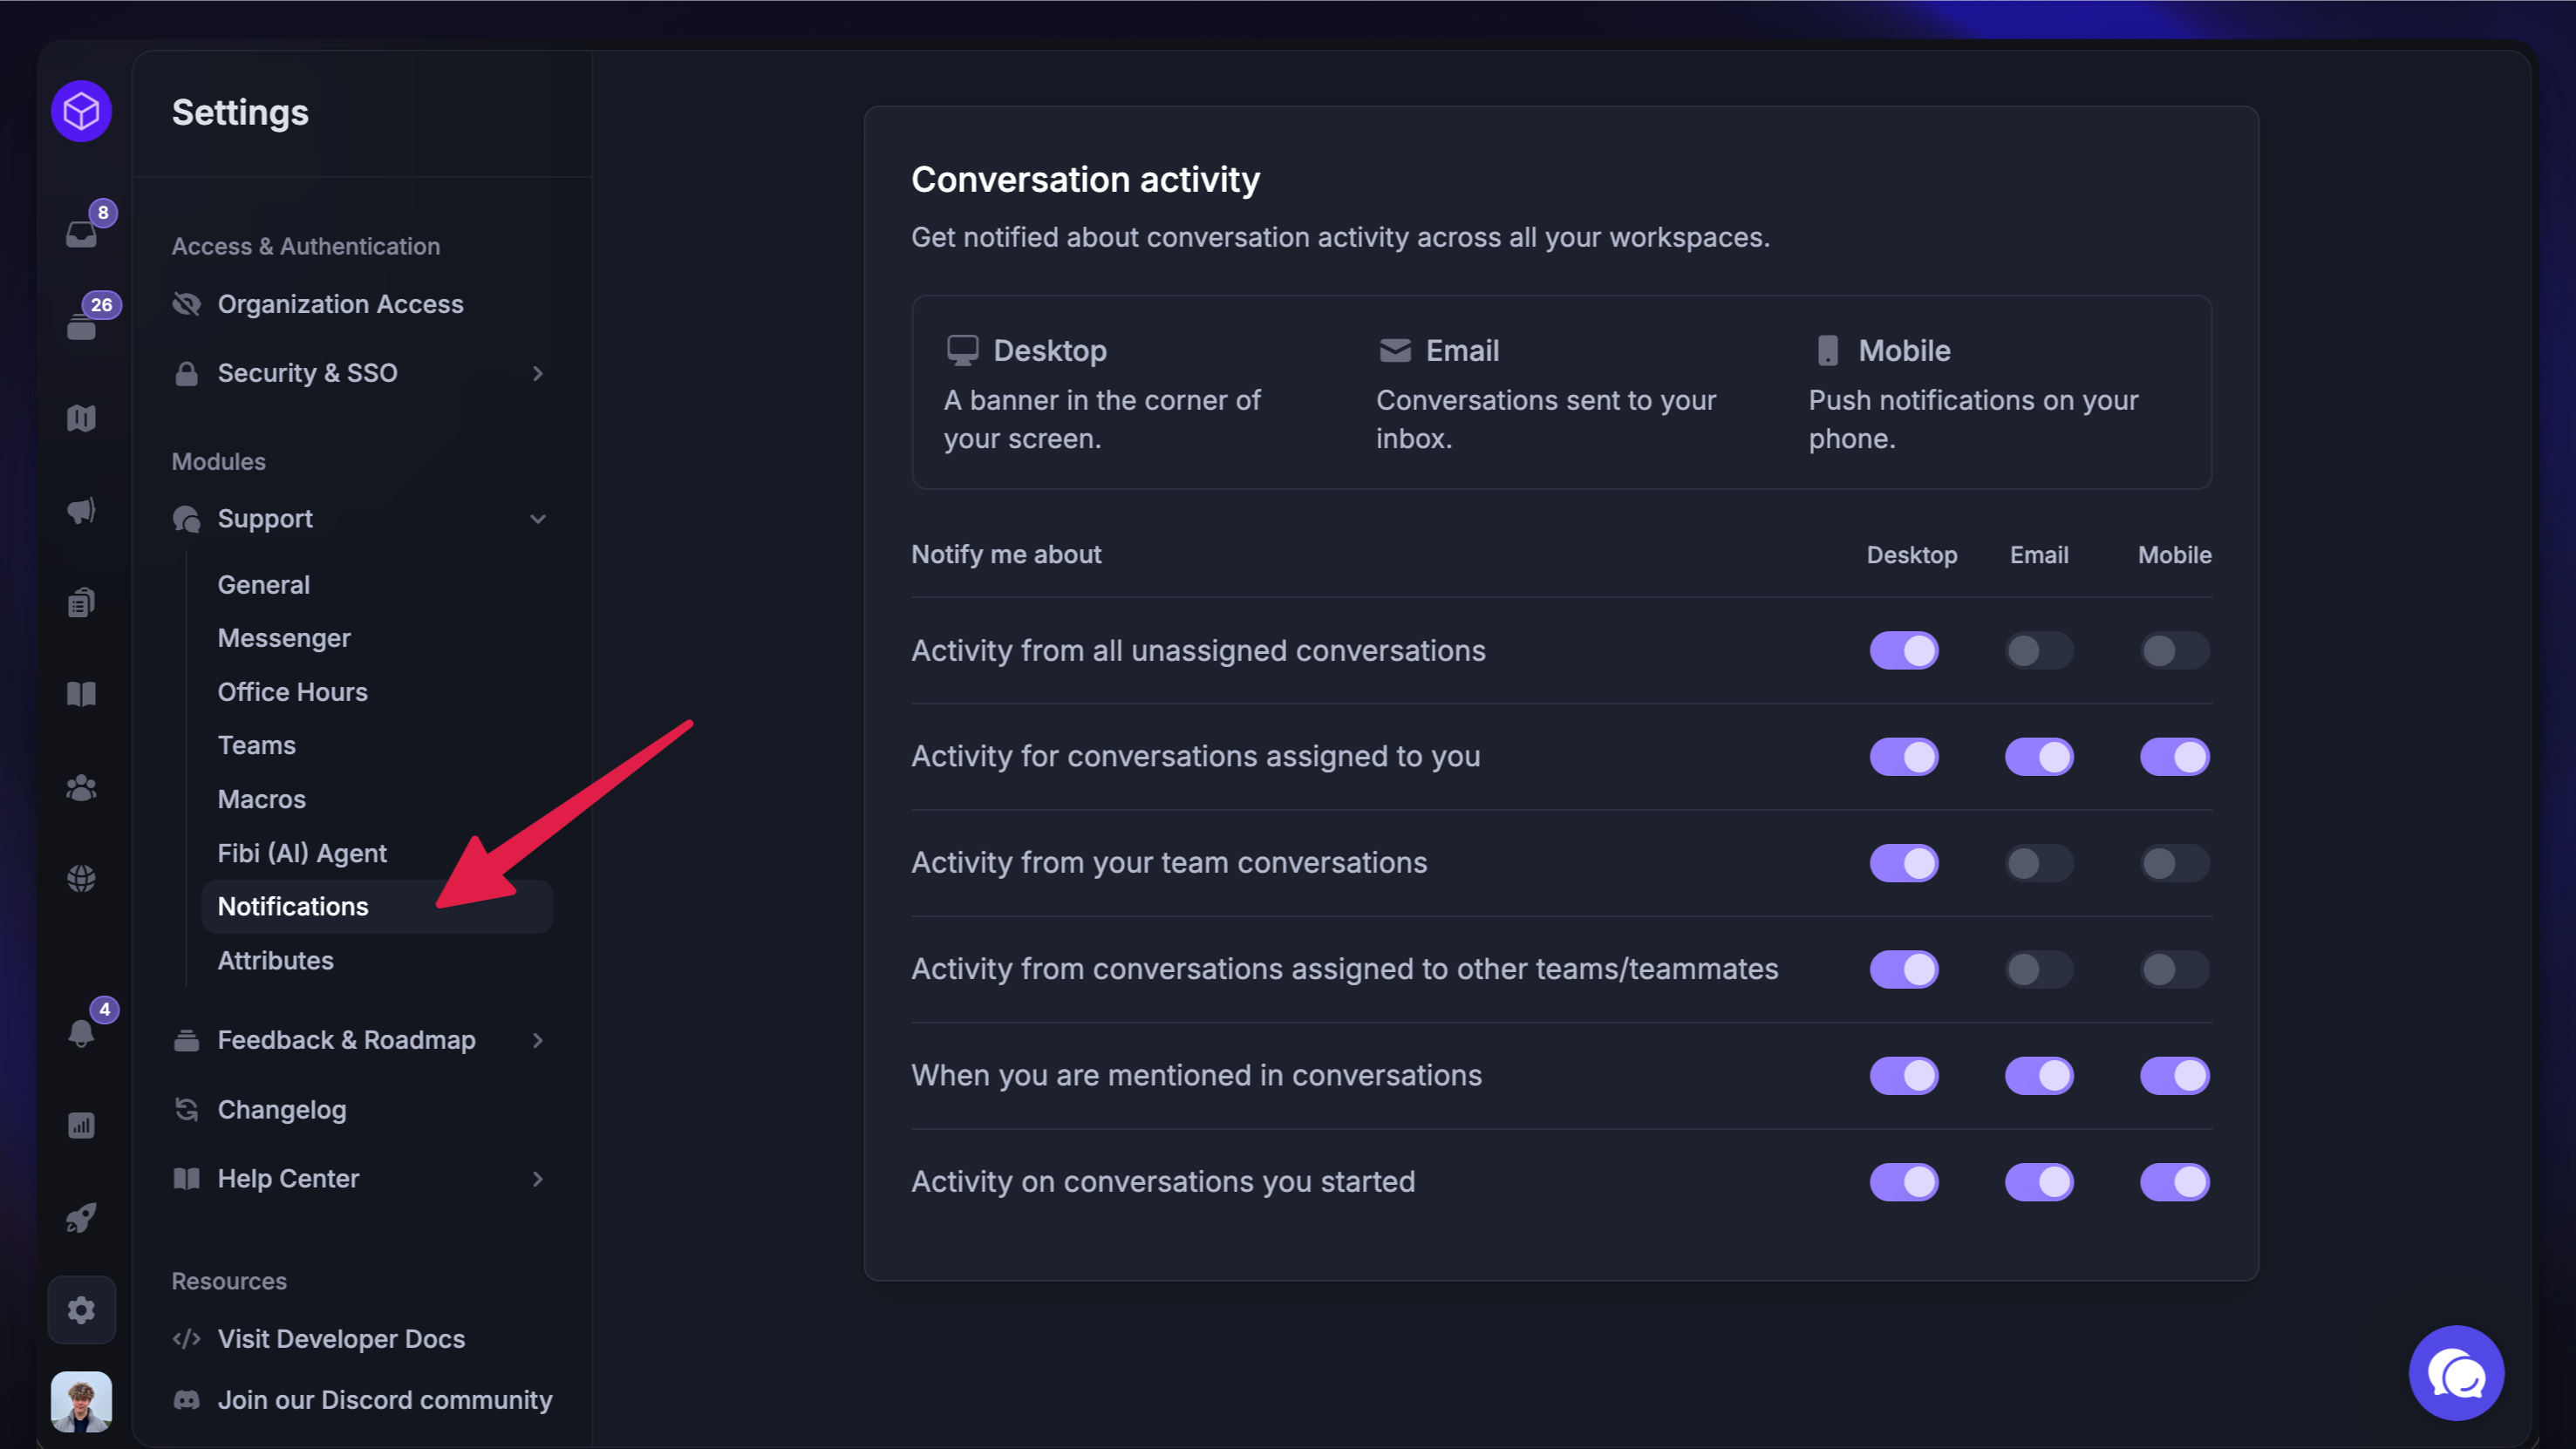Screen dimensions: 2576x1449
Task: Collapse the Support module chevron
Action: 538,519
